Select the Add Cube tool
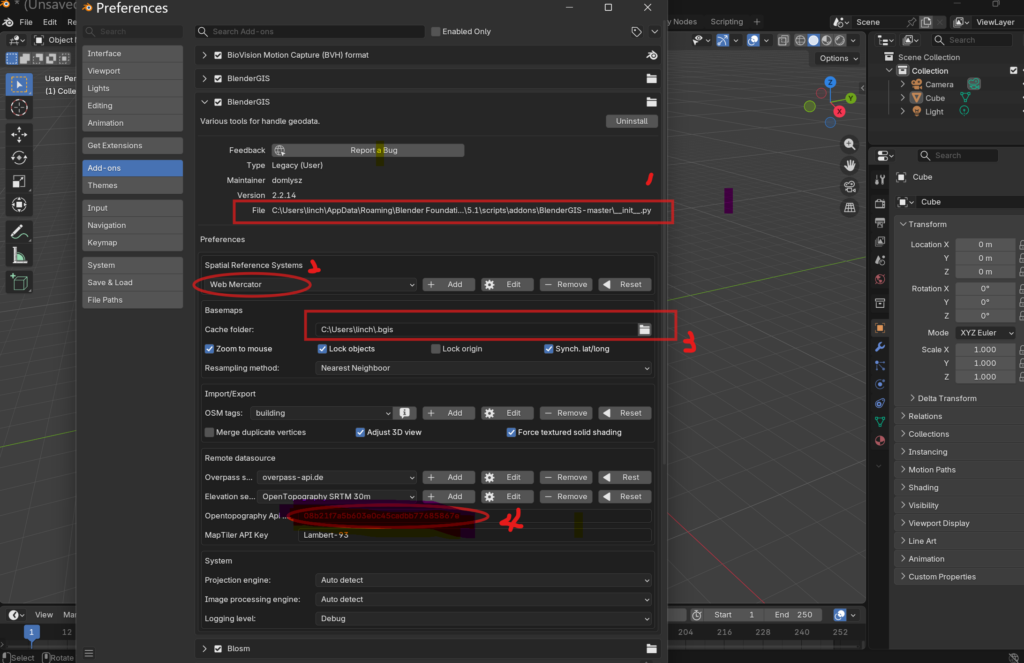The height and width of the screenshot is (663, 1024). (x=19, y=282)
